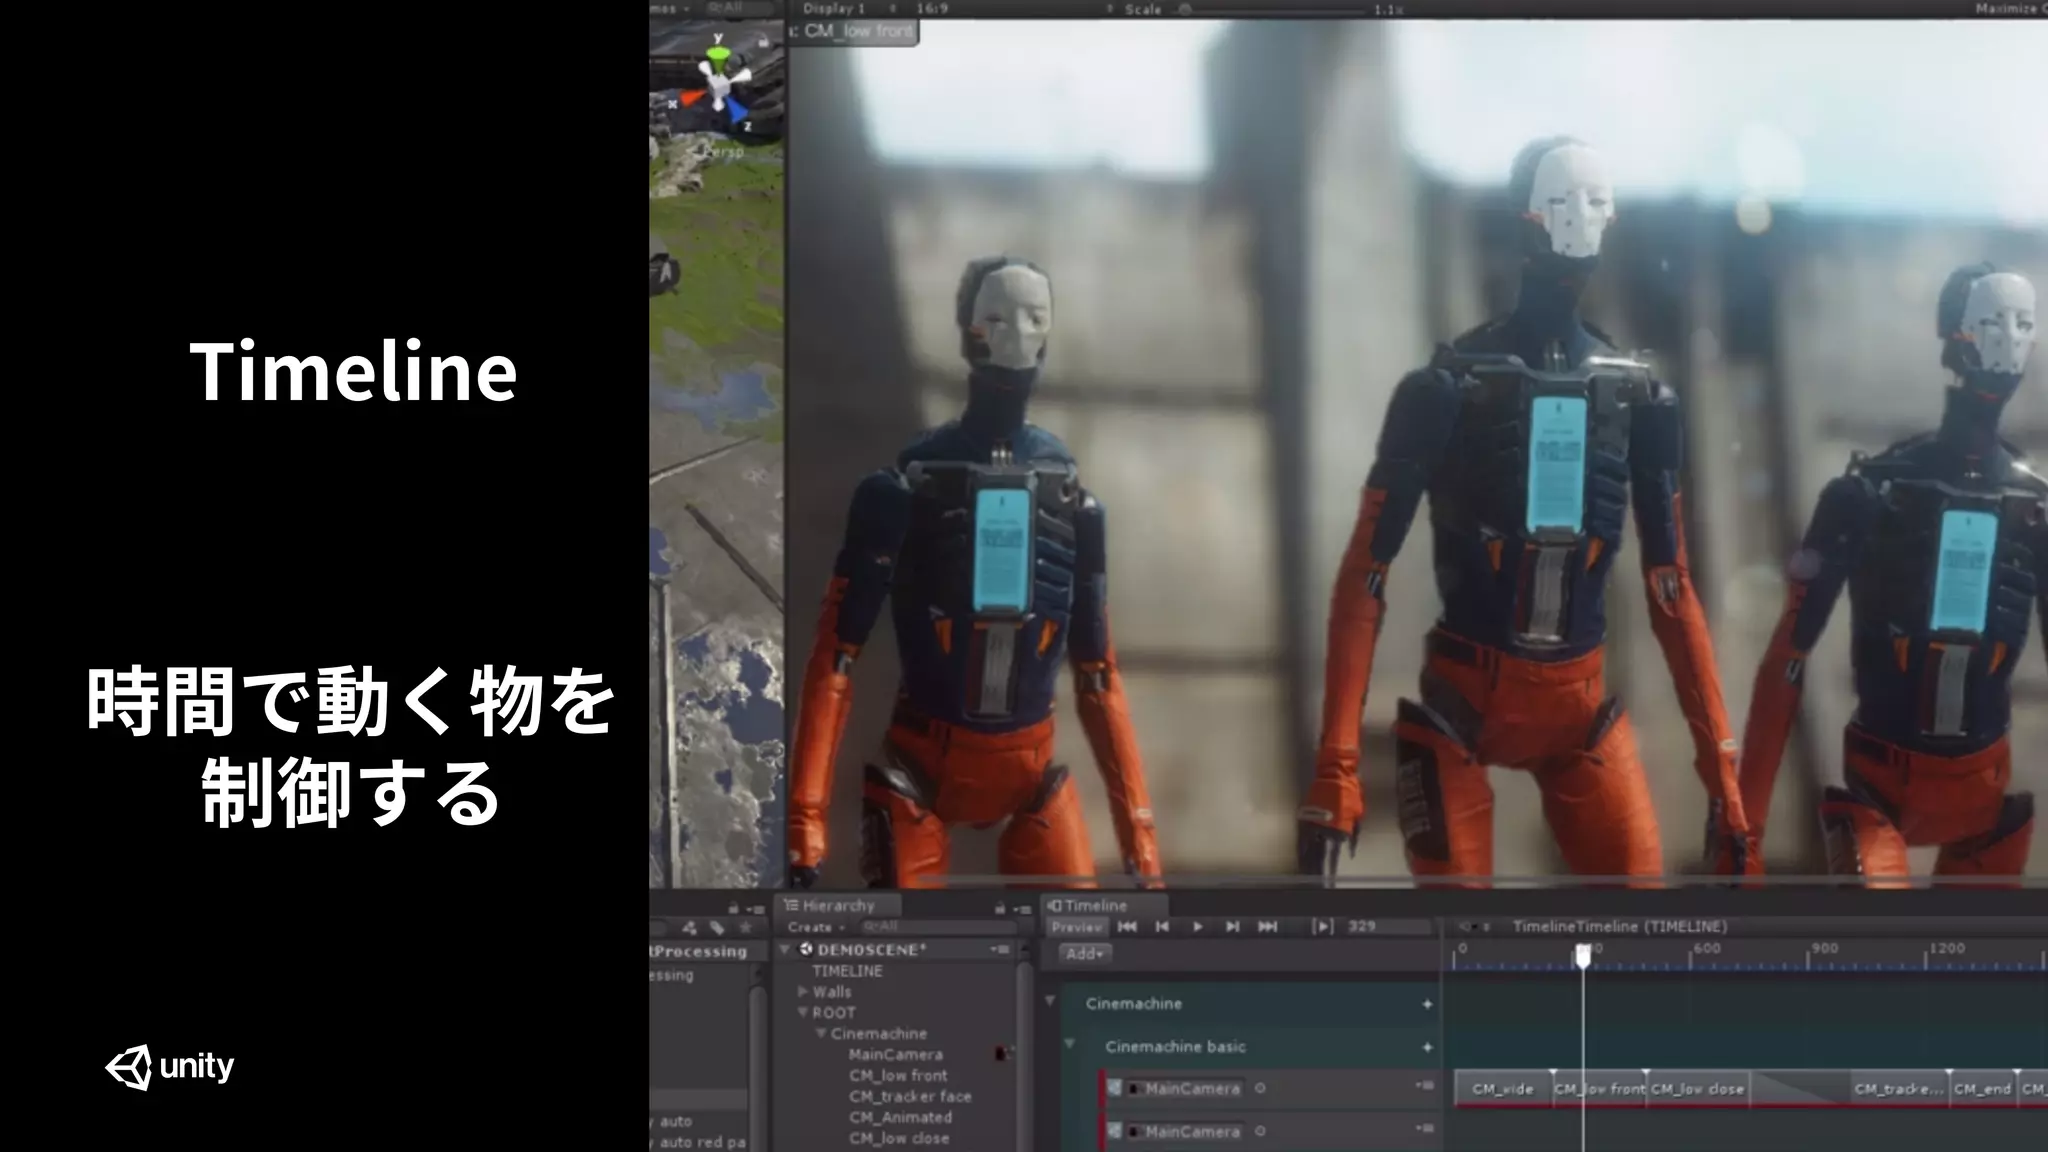Image resolution: width=2048 pixels, height=1152 pixels.
Task: Collapse the Cinemachine track group in Timeline
Action: pyautogui.click(x=1050, y=1001)
